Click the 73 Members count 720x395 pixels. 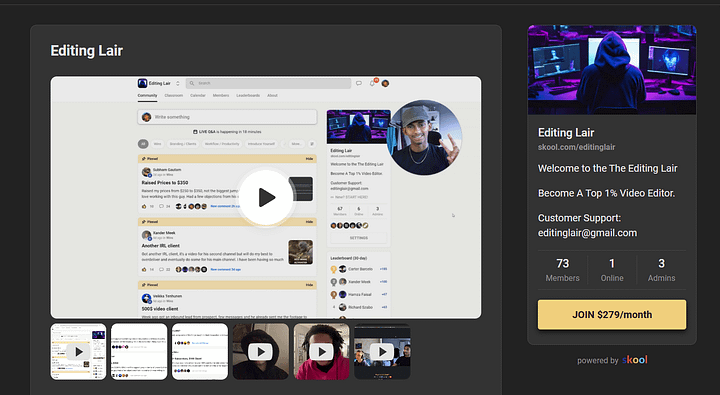pos(562,270)
